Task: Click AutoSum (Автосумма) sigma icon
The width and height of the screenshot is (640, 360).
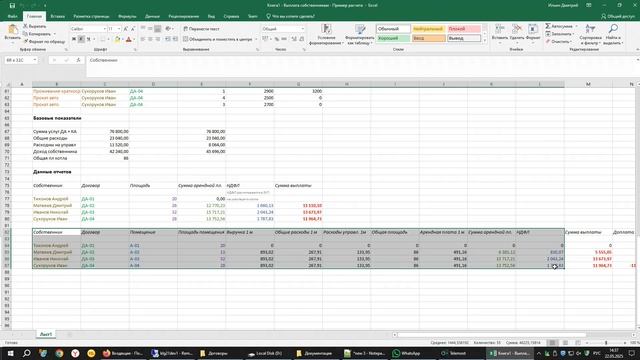Action: (548, 26)
